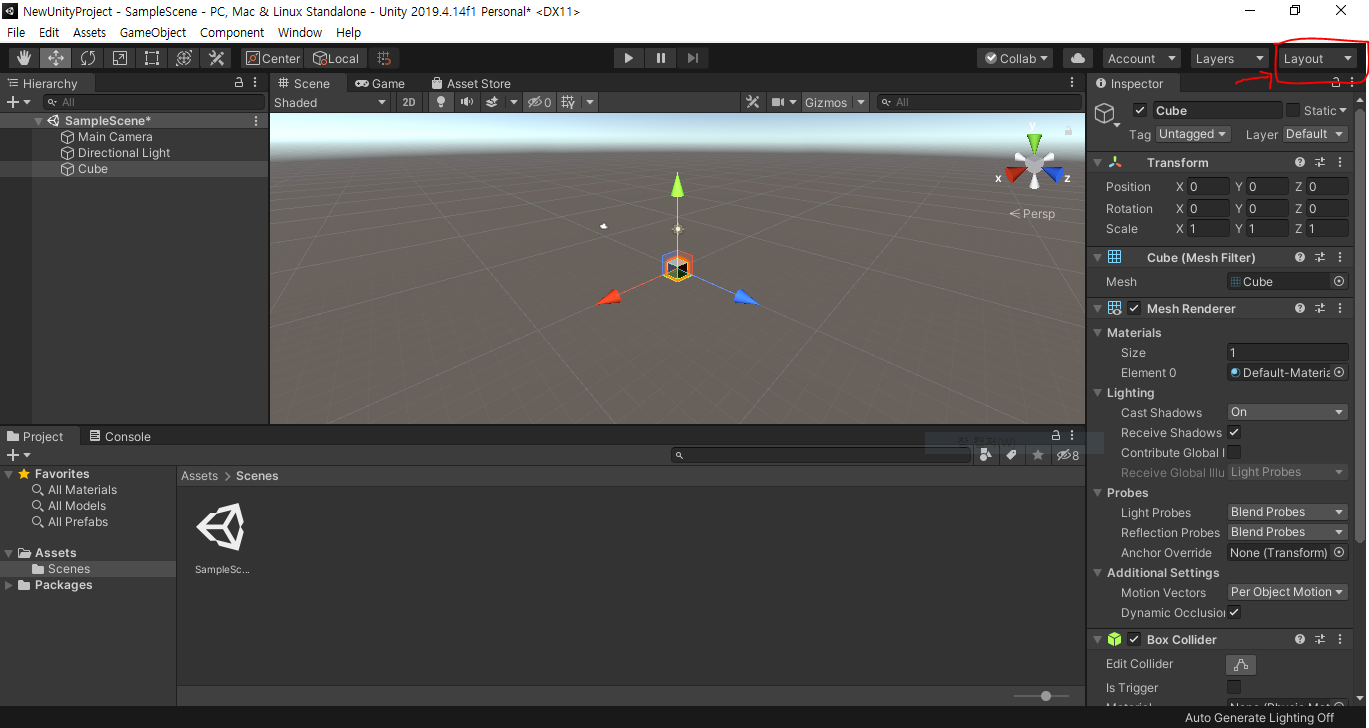Toggle grid snapping icon in toolbar

click(384, 58)
